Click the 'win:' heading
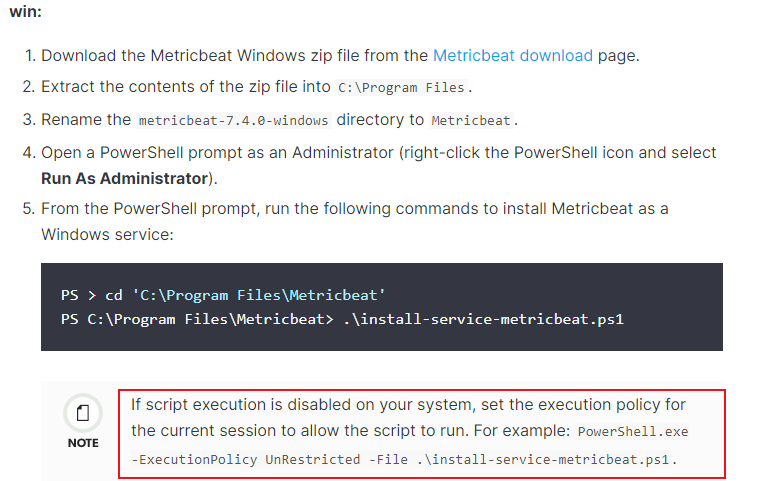The height and width of the screenshot is (481, 765). (25, 11)
